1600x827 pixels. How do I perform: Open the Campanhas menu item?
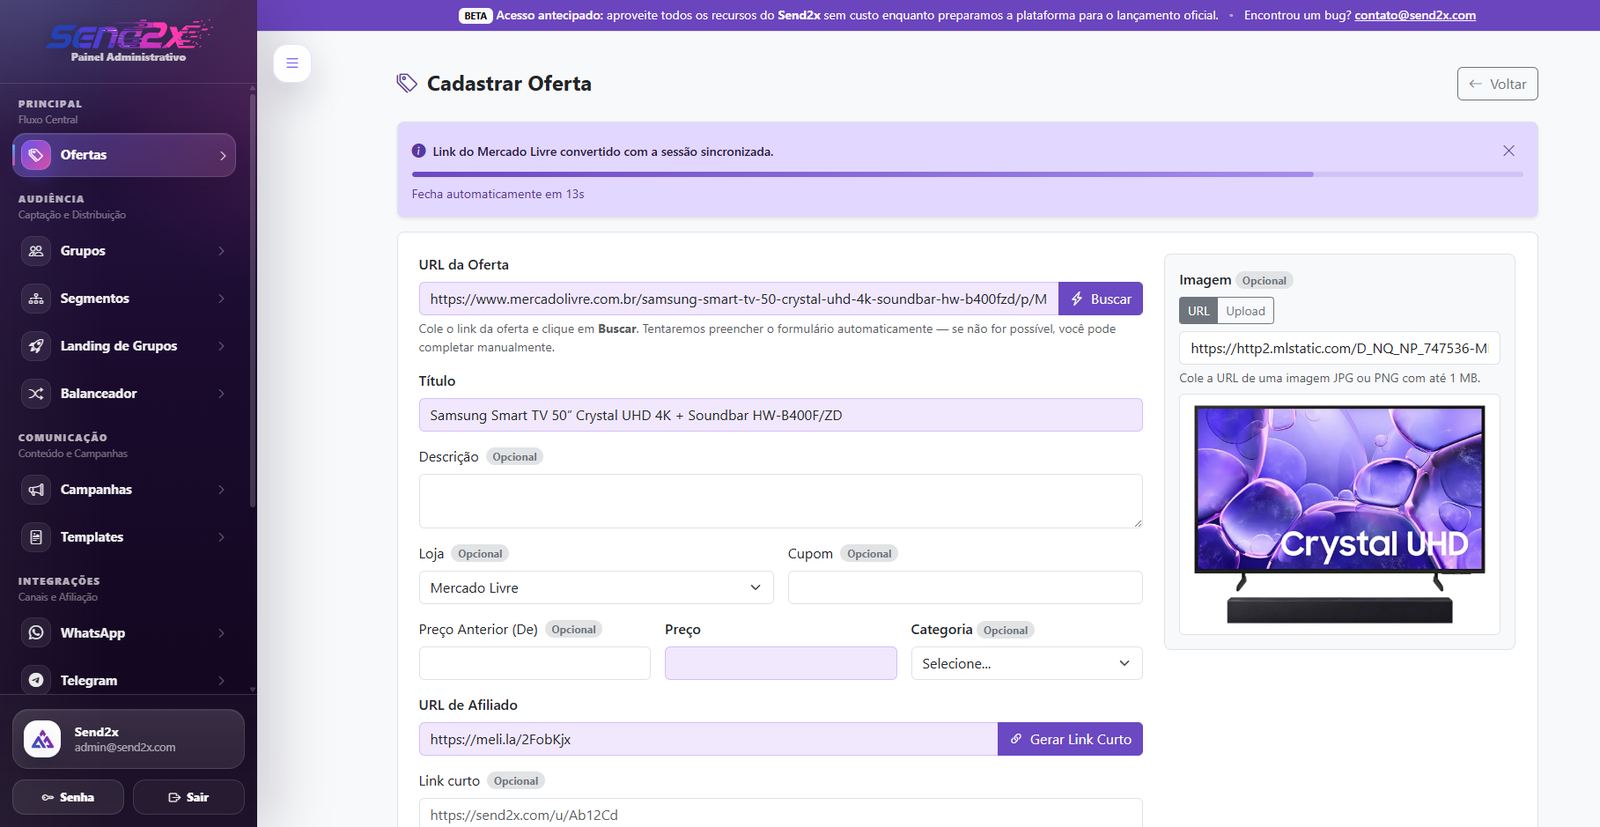[x=124, y=489]
